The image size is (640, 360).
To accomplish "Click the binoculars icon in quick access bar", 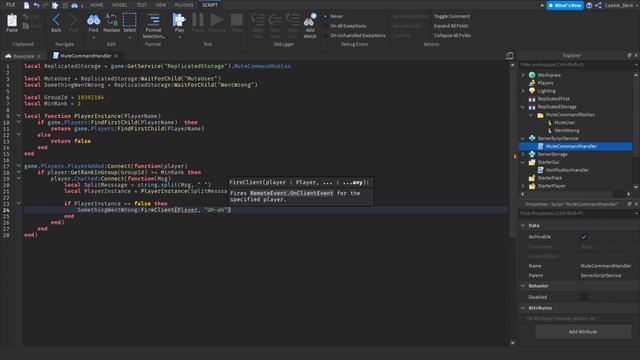I will tap(75, 5).
